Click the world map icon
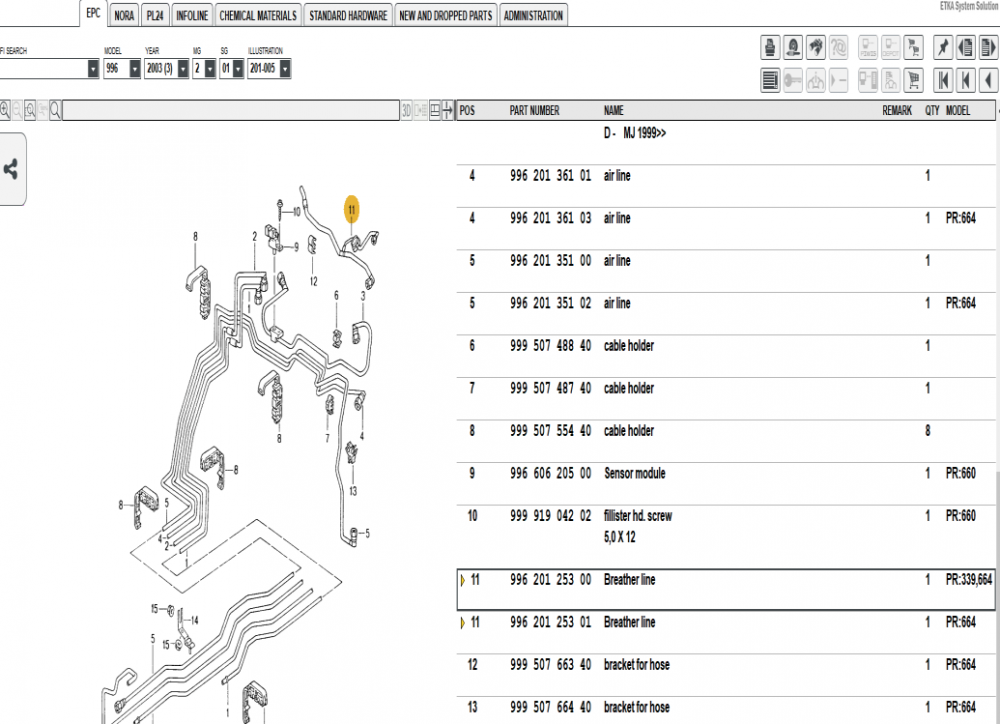 click(x=816, y=47)
